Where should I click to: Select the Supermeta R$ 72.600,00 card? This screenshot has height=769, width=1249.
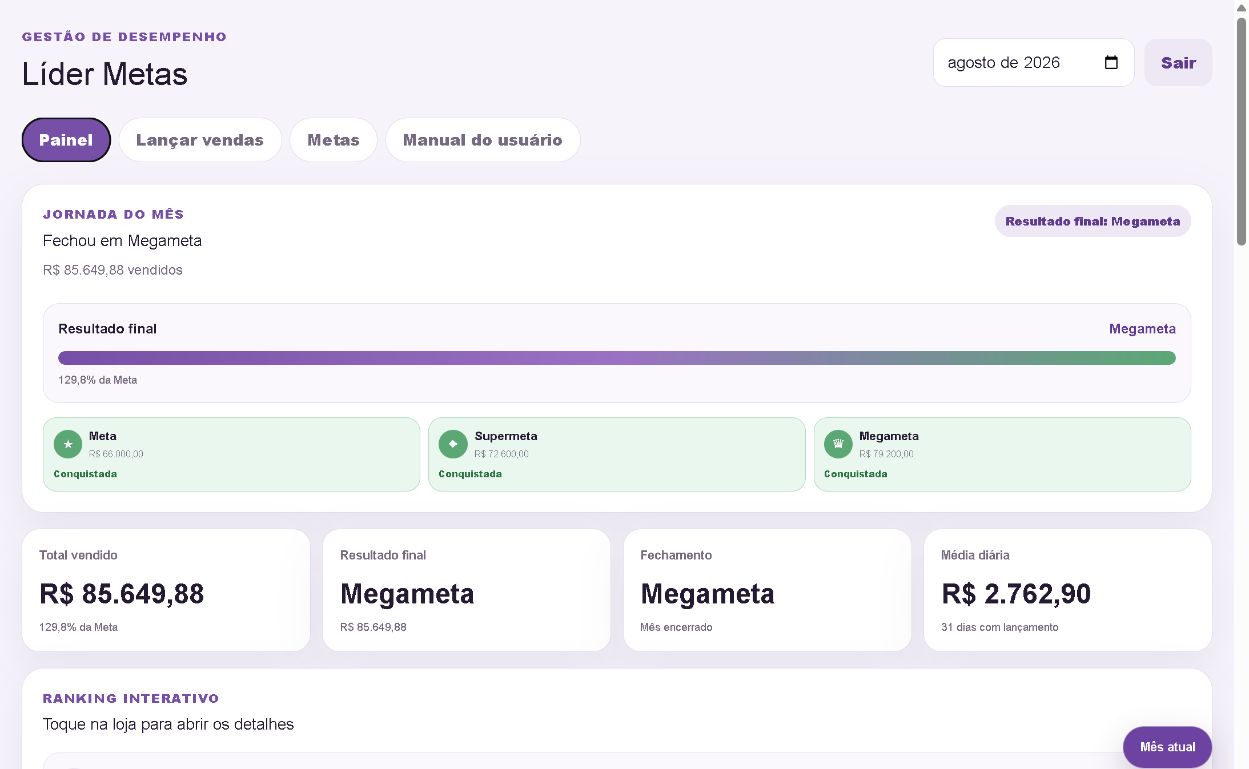[x=616, y=454]
